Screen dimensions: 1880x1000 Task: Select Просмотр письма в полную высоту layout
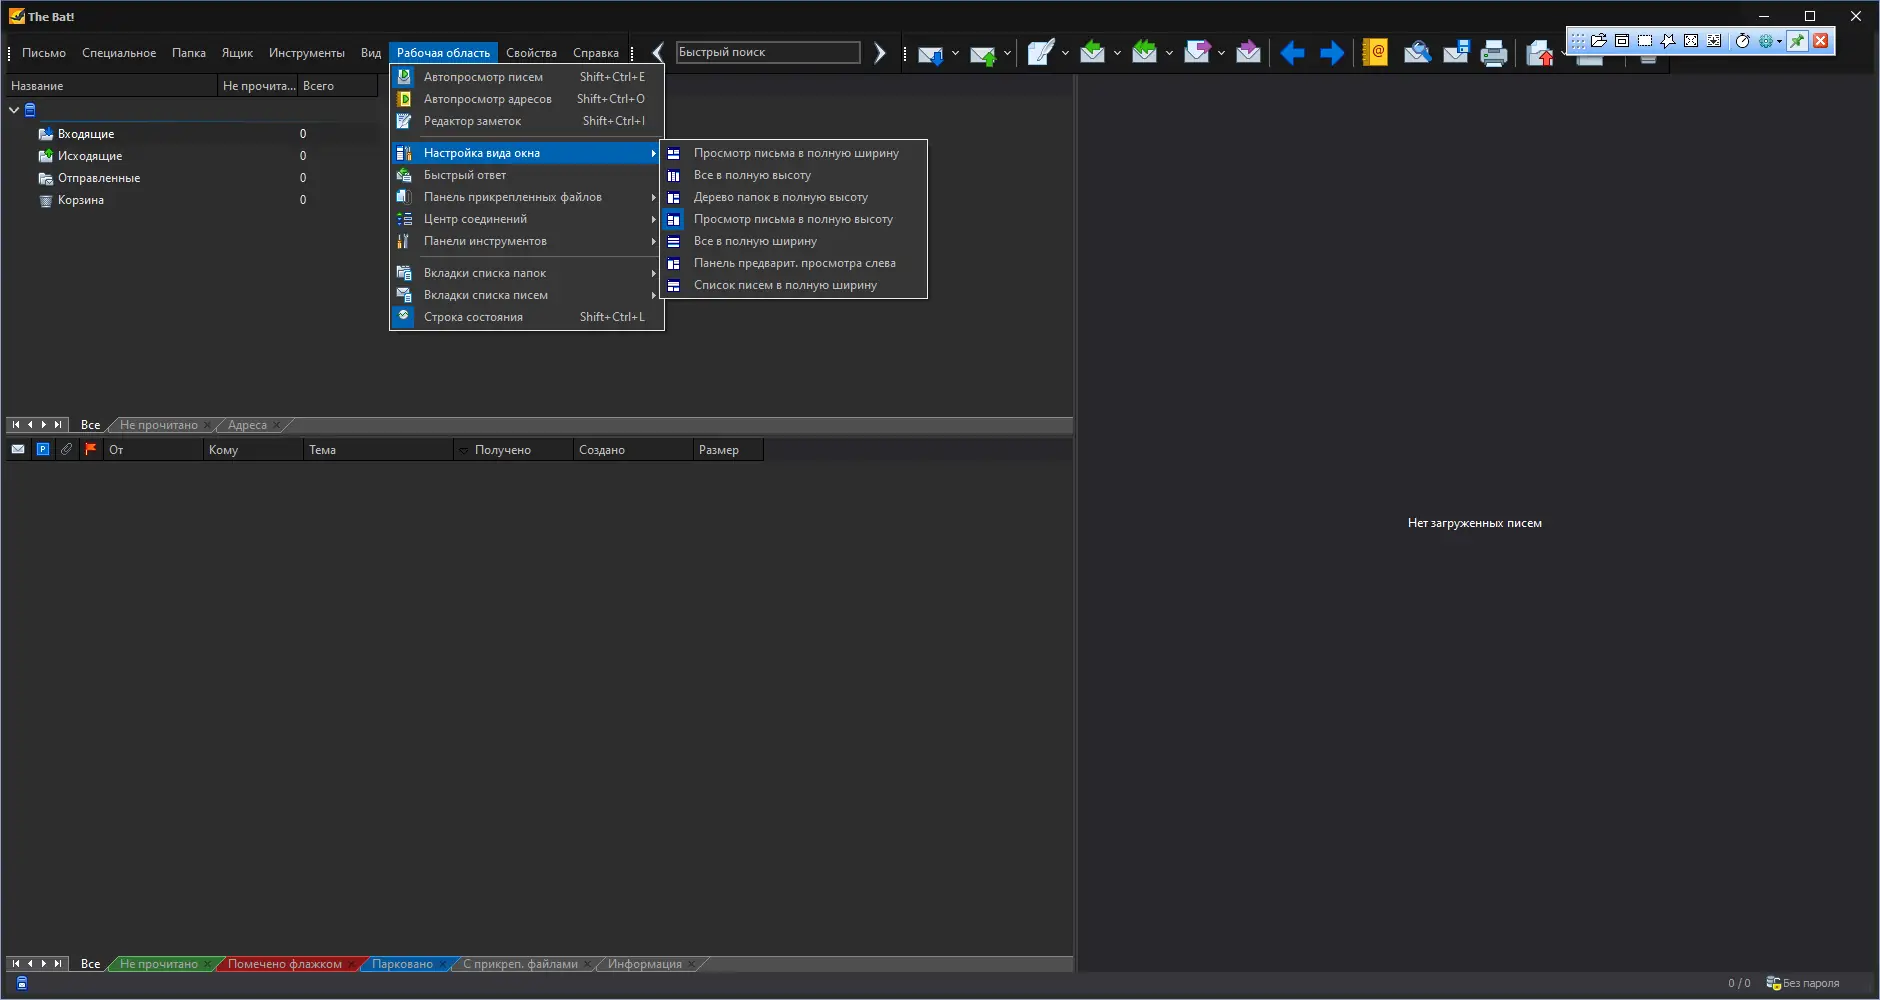(794, 219)
